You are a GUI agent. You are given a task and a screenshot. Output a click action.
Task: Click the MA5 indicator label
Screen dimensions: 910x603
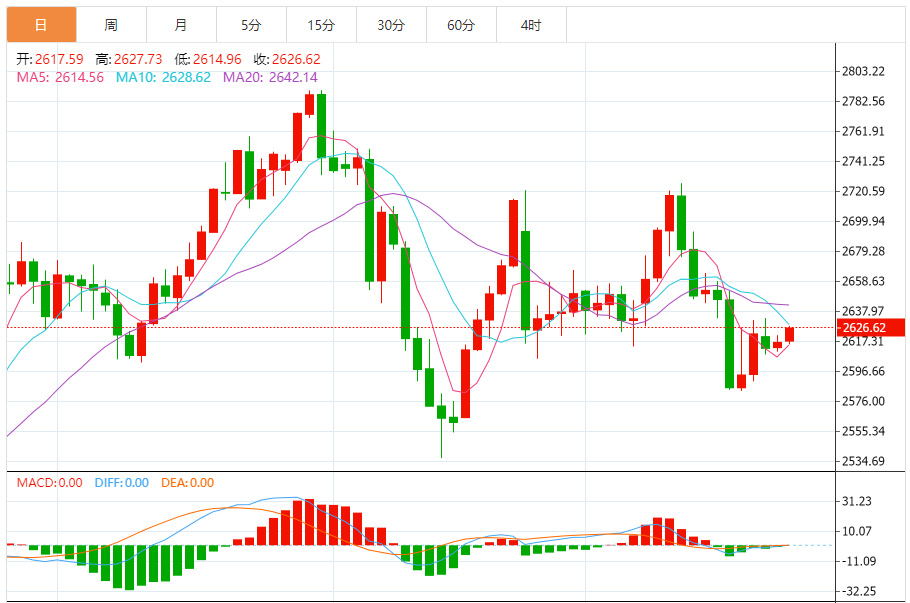(x=60, y=77)
